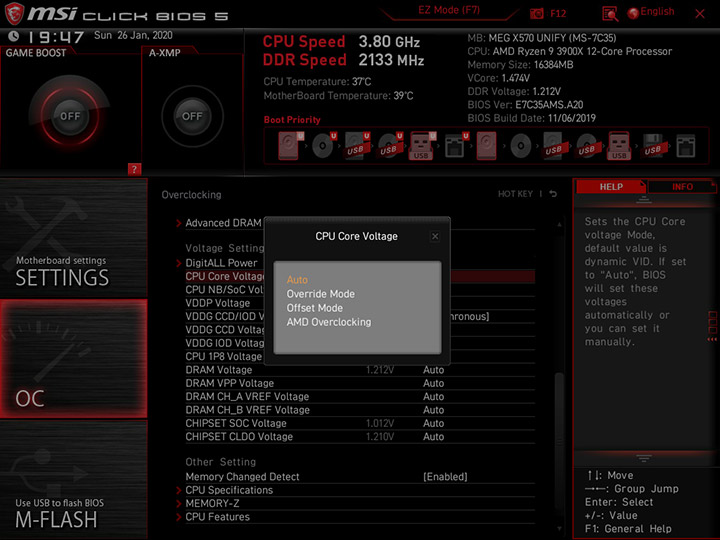Open CHIPSET CLDO Voltage Auto value
The width and height of the screenshot is (720, 540).
433,437
